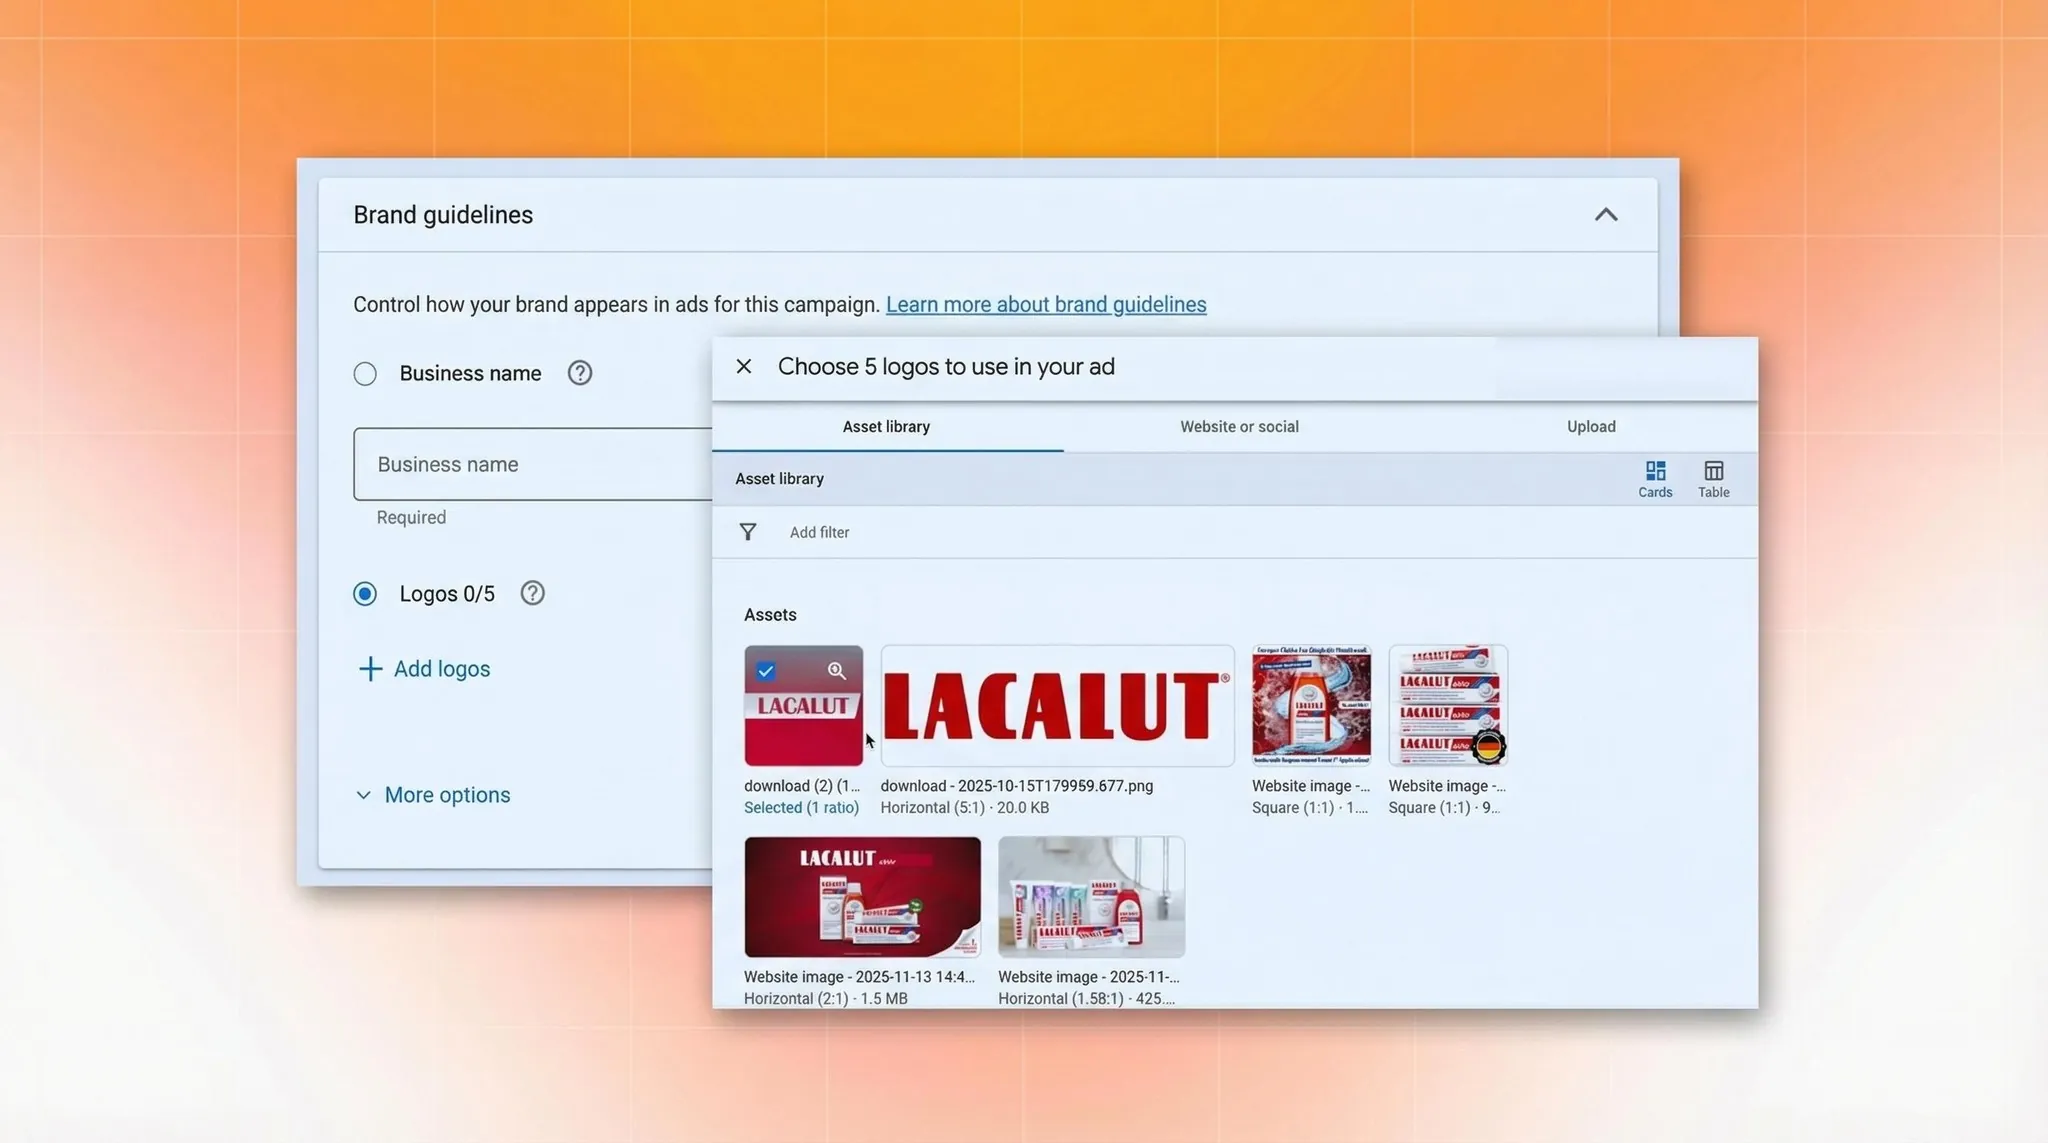Switch to Cards view
Screen dimensions: 2048x1143
[1655, 479]
